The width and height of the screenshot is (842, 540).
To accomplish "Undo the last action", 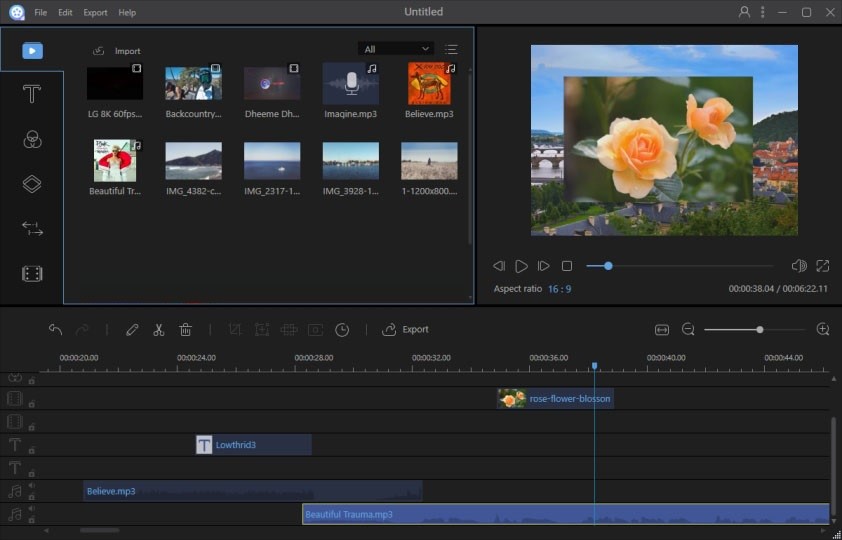I will coord(55,330).
